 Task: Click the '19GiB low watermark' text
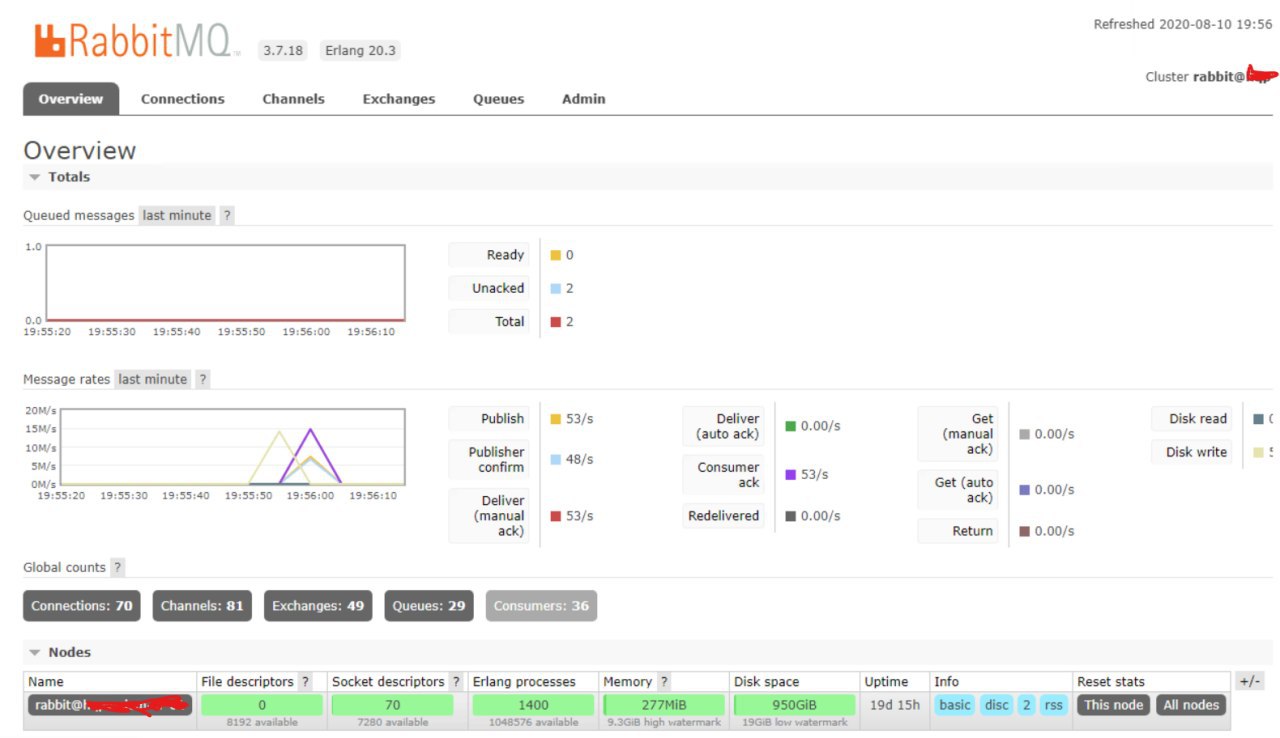coord(795,722)
